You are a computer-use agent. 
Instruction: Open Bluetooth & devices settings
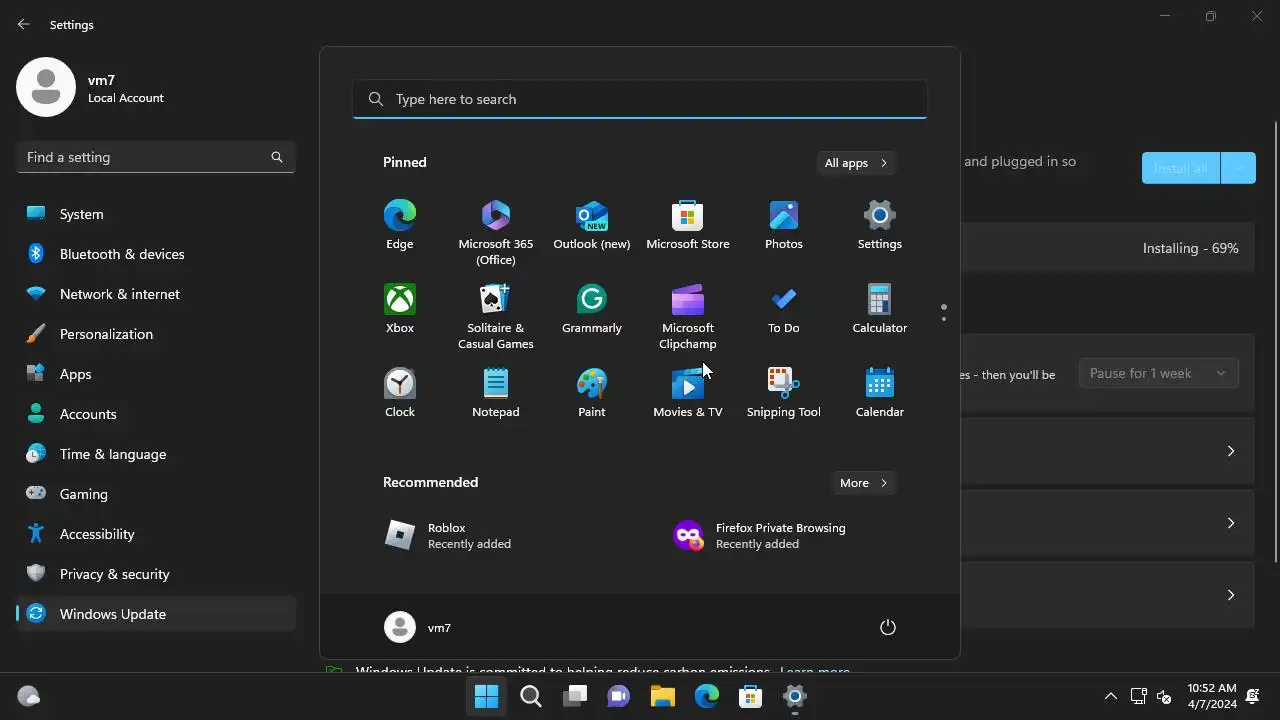(155, 254)
